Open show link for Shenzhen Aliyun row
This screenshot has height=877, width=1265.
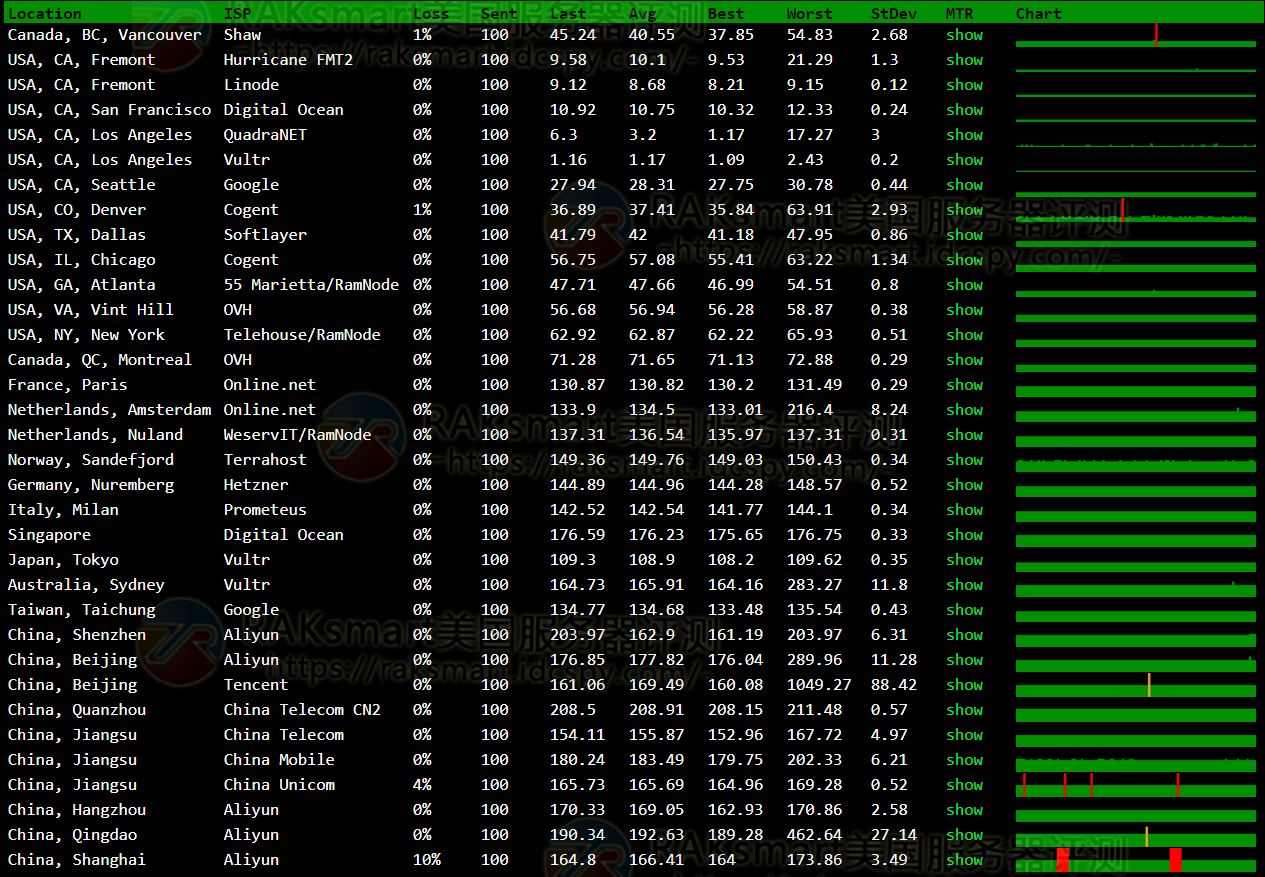pos(964,635)
